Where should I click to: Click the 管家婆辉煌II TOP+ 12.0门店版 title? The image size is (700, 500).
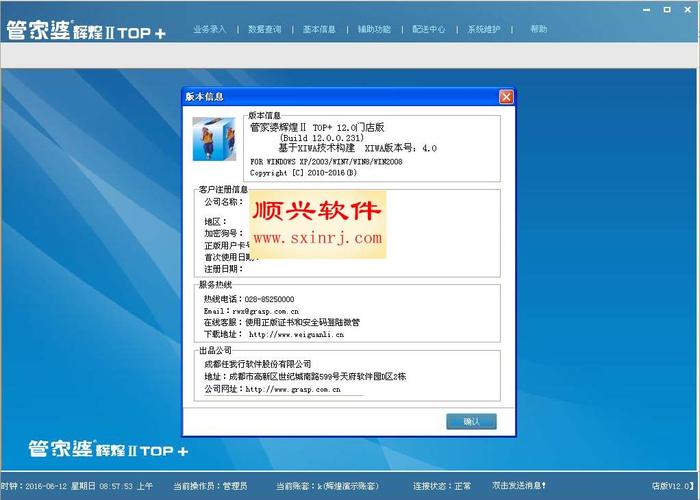[x=317, y=127]
